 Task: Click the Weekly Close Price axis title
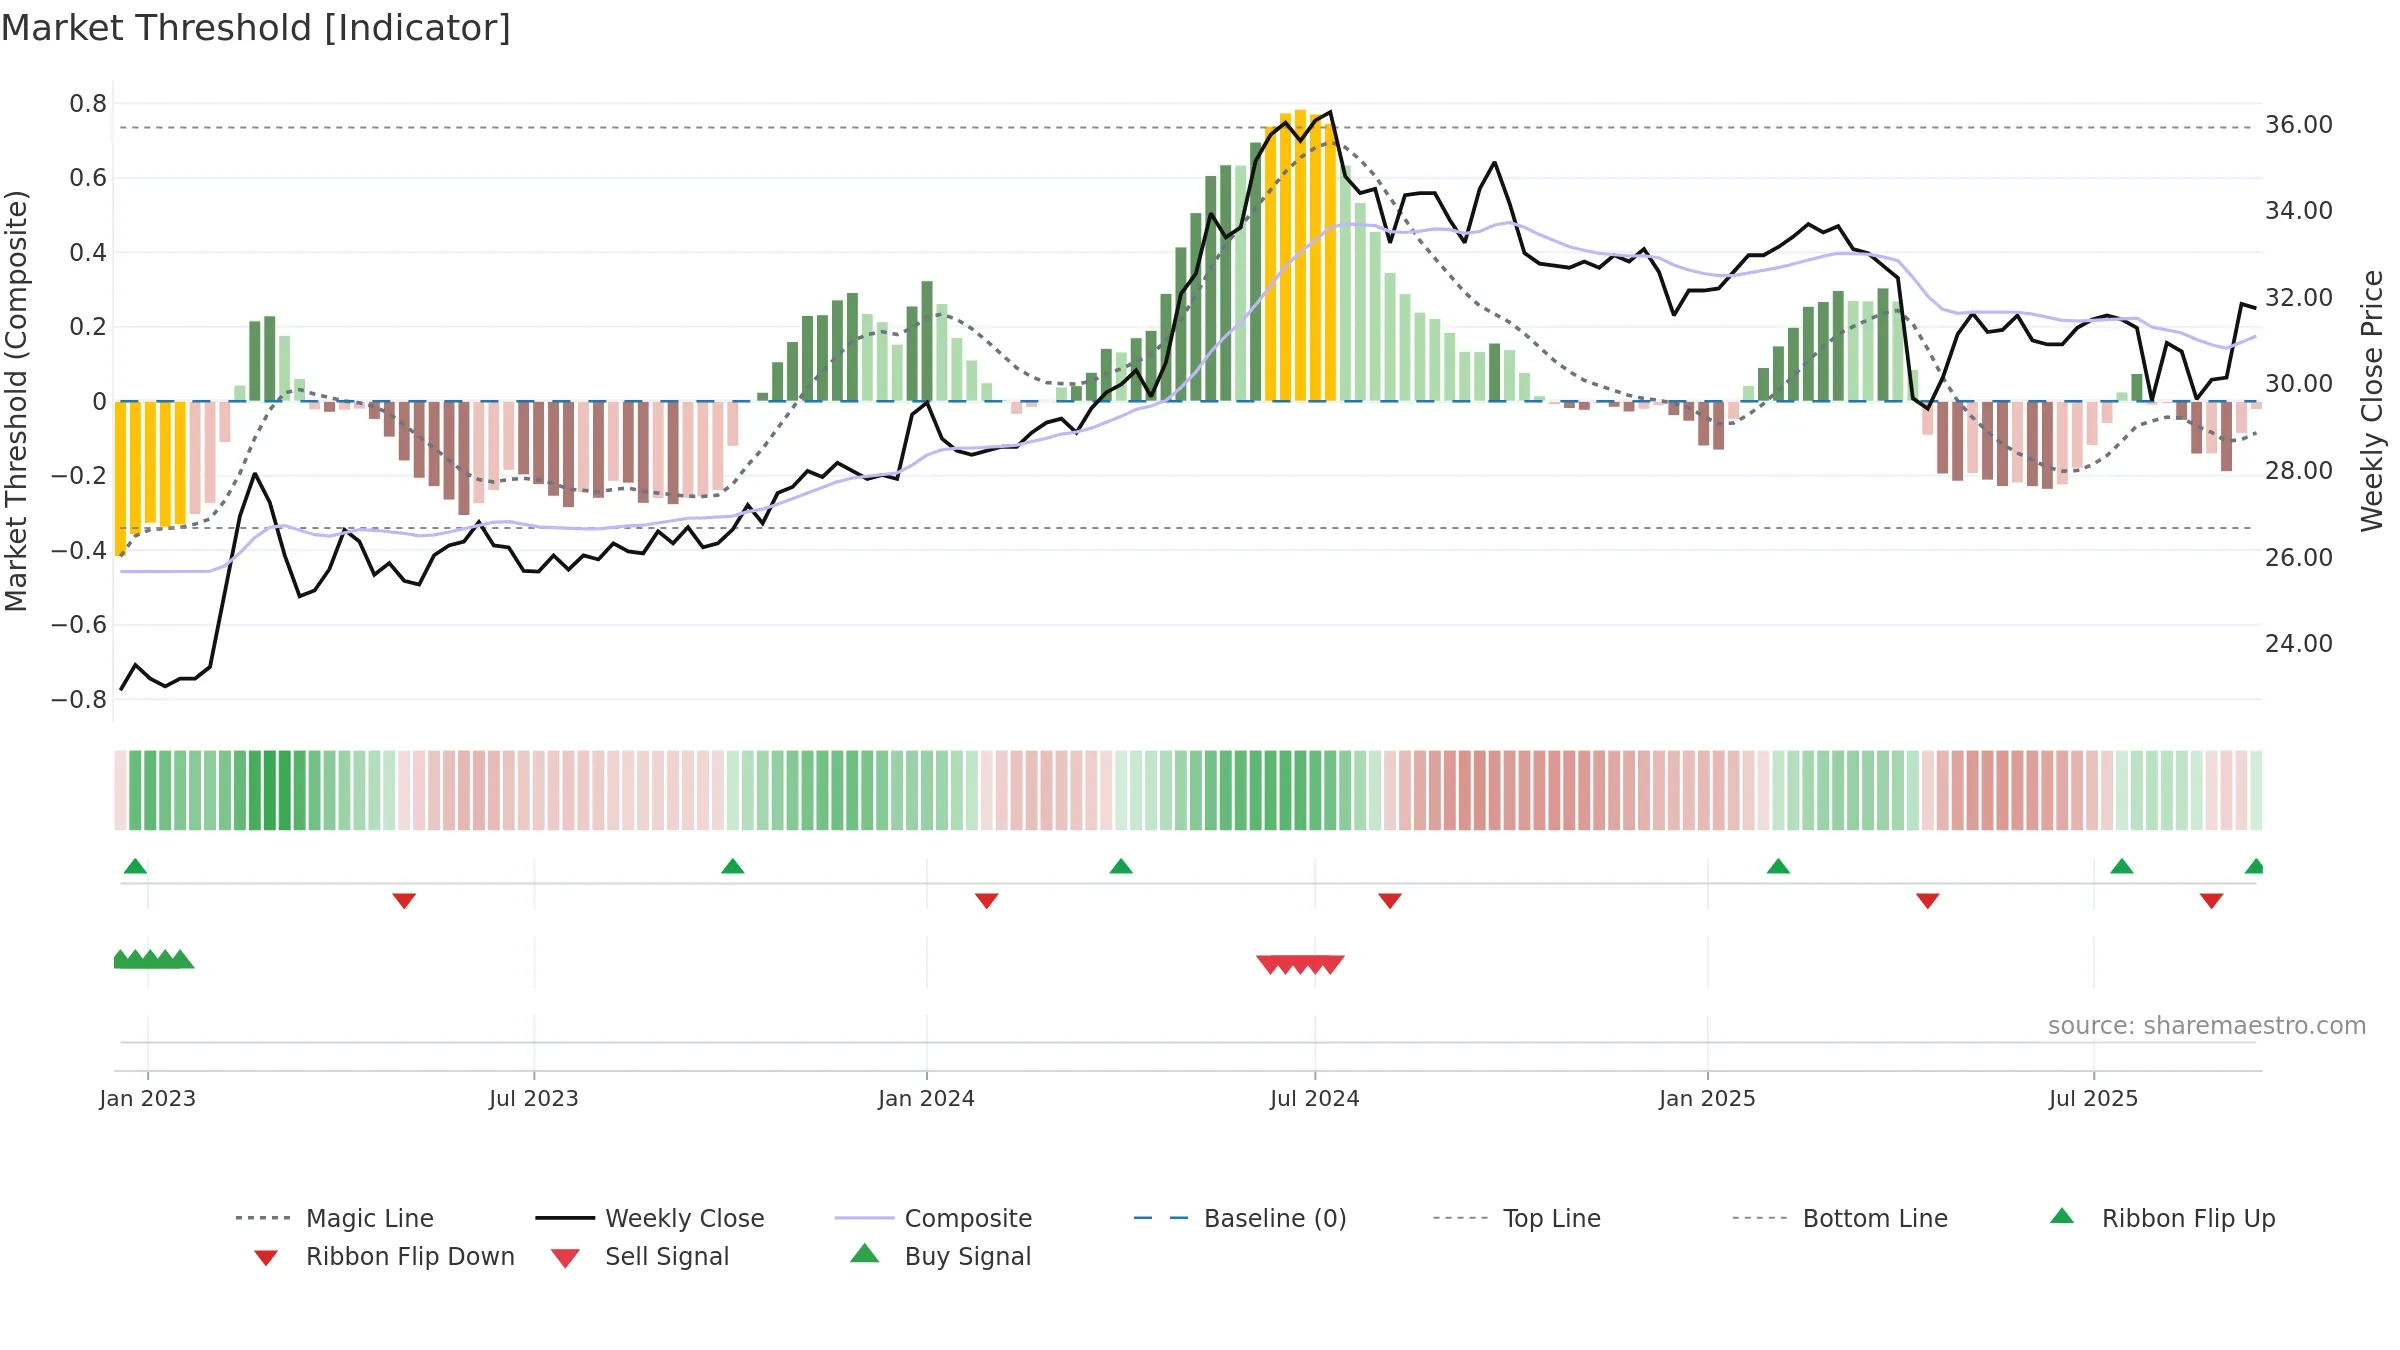[x=2372, y=401]
